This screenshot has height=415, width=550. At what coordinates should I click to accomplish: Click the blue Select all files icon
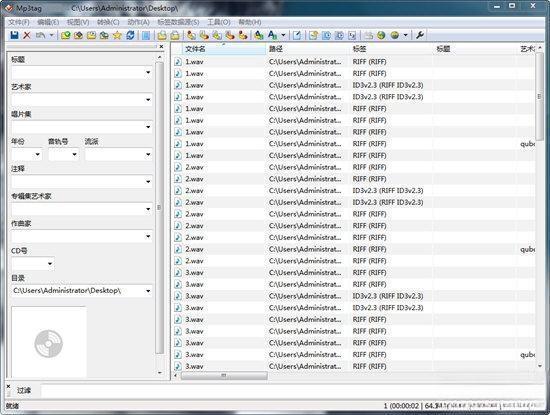tap(146, 35)
